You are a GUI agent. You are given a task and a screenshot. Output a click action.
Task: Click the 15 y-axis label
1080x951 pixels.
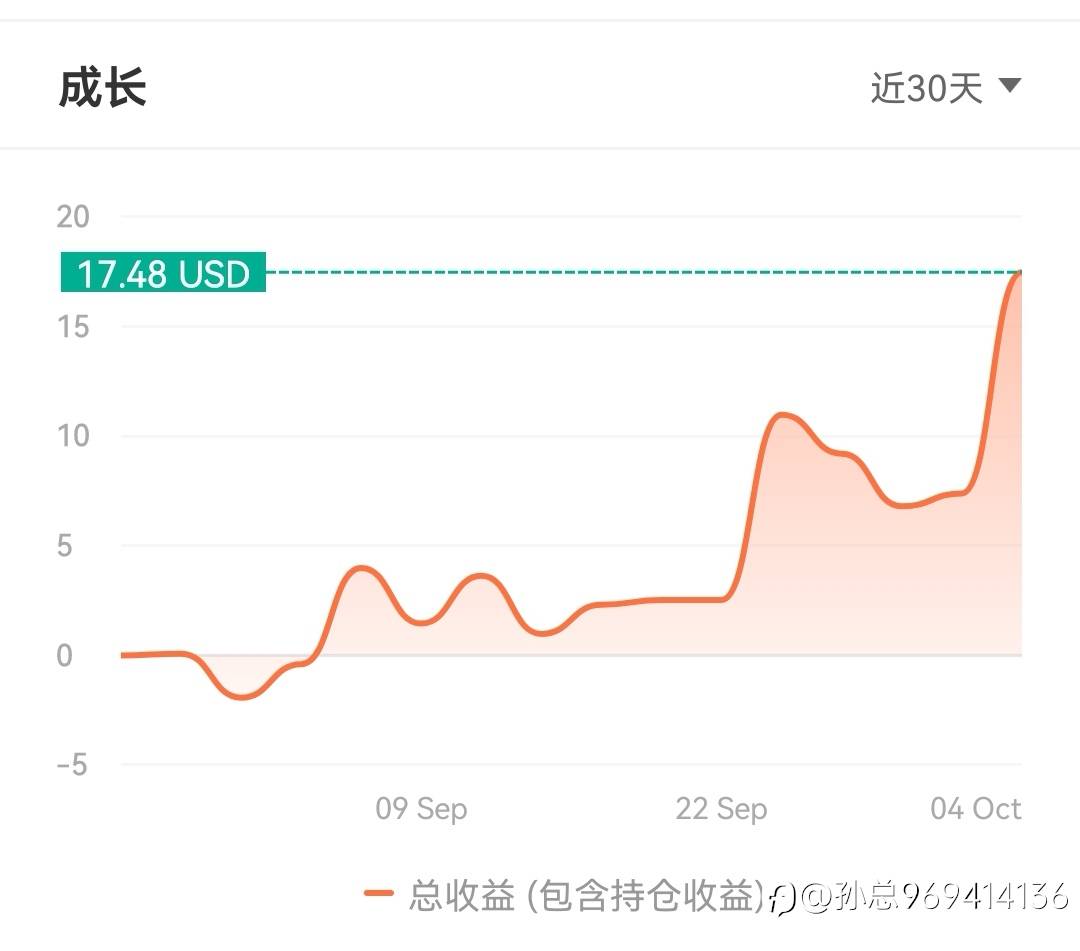click(73, 326)
